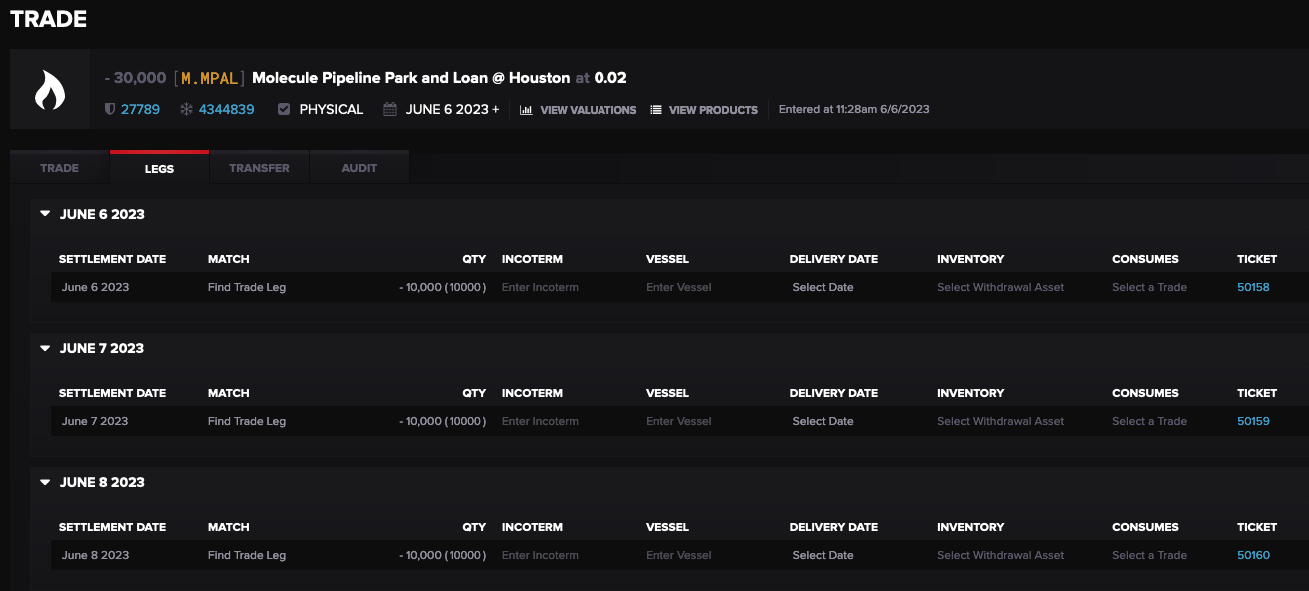Click the flame commodity icon
The height and width of the screenshot is (591, 1309).
[x=49, y=90]
